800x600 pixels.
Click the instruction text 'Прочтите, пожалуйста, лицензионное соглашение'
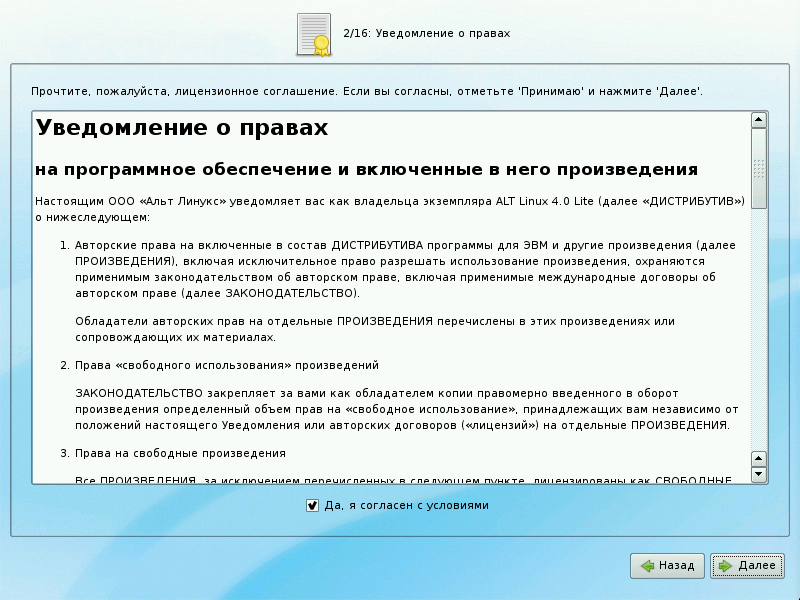[366, 91]
